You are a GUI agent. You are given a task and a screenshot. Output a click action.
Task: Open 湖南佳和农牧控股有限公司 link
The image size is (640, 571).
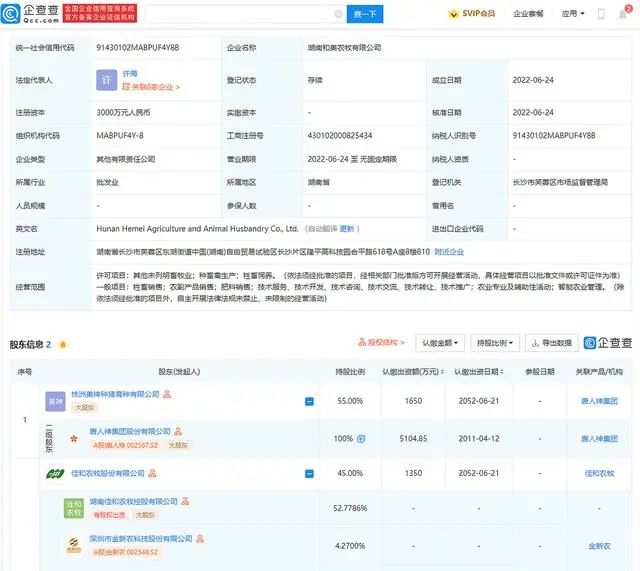click(x=133, y=501)
